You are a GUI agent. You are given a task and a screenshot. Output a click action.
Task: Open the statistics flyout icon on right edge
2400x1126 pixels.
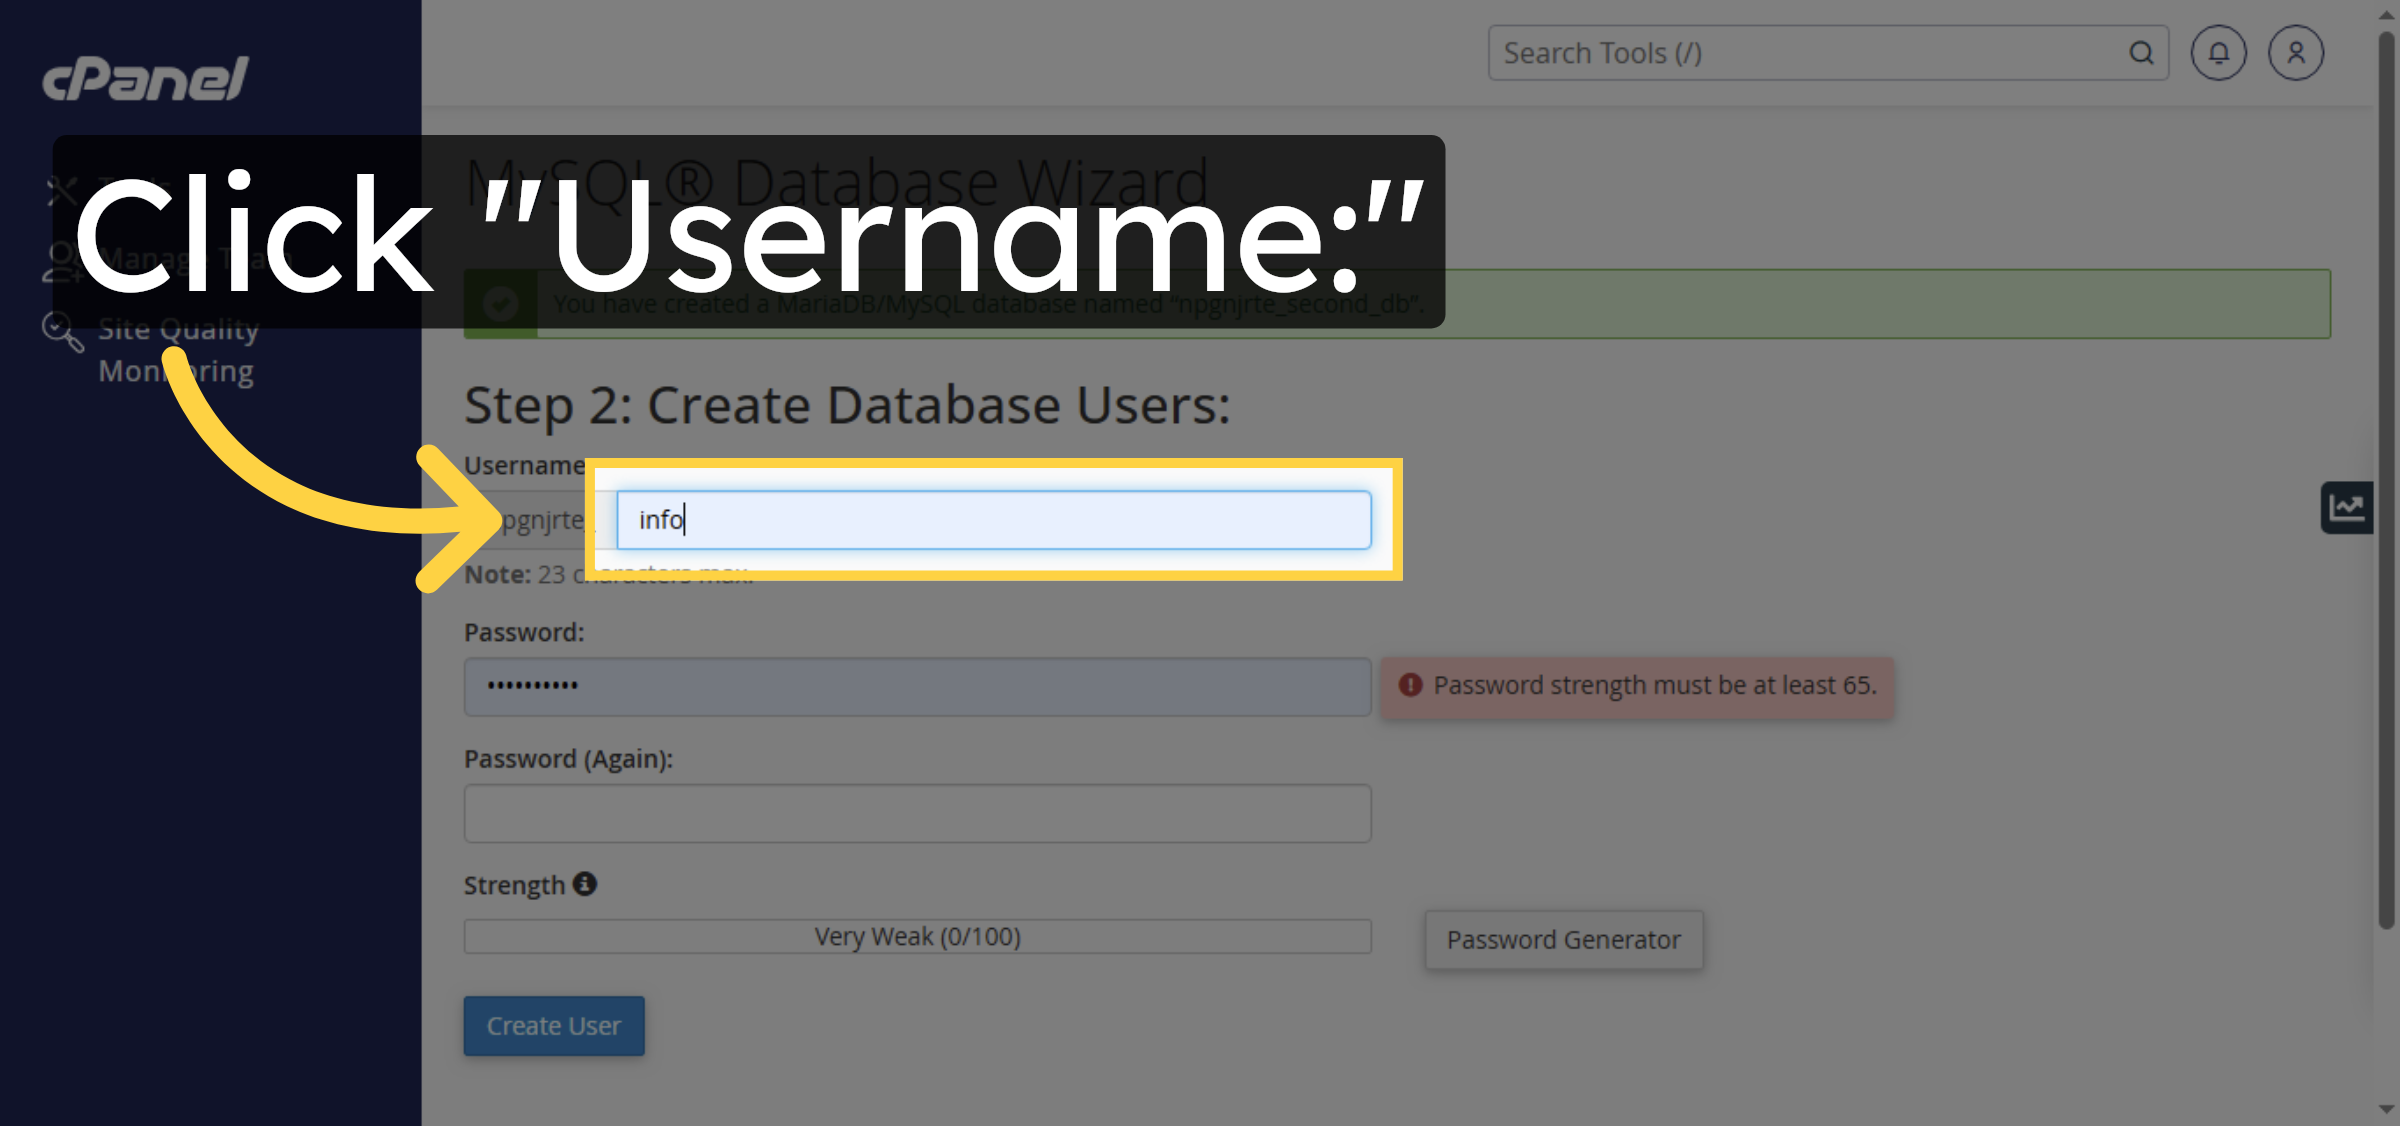(2347, 508)
